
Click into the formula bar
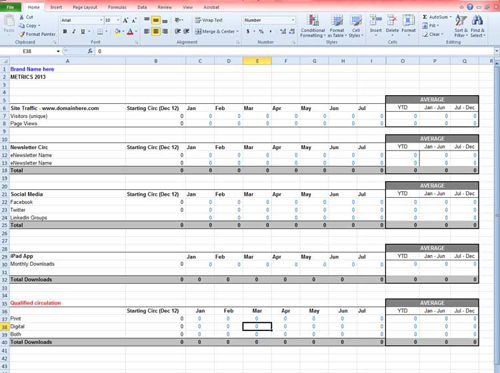pyautogui.click(x=295, y=51)
